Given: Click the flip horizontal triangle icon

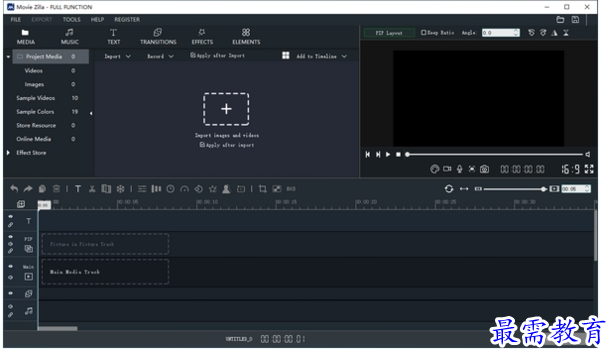Looking at the screenshot, I should [554, 33].
